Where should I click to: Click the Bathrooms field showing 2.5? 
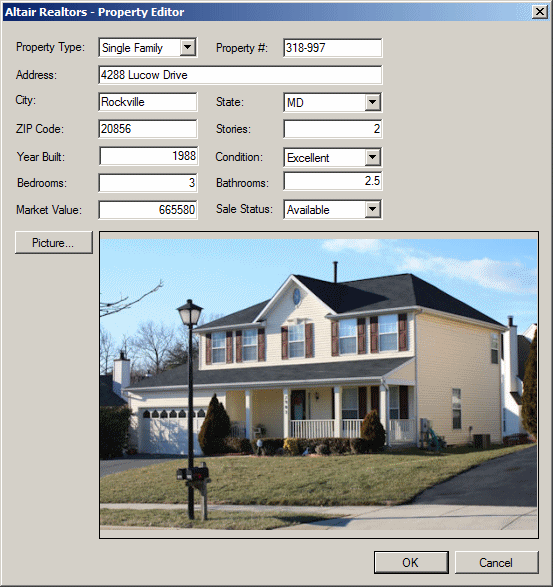(x=332, y=181)
